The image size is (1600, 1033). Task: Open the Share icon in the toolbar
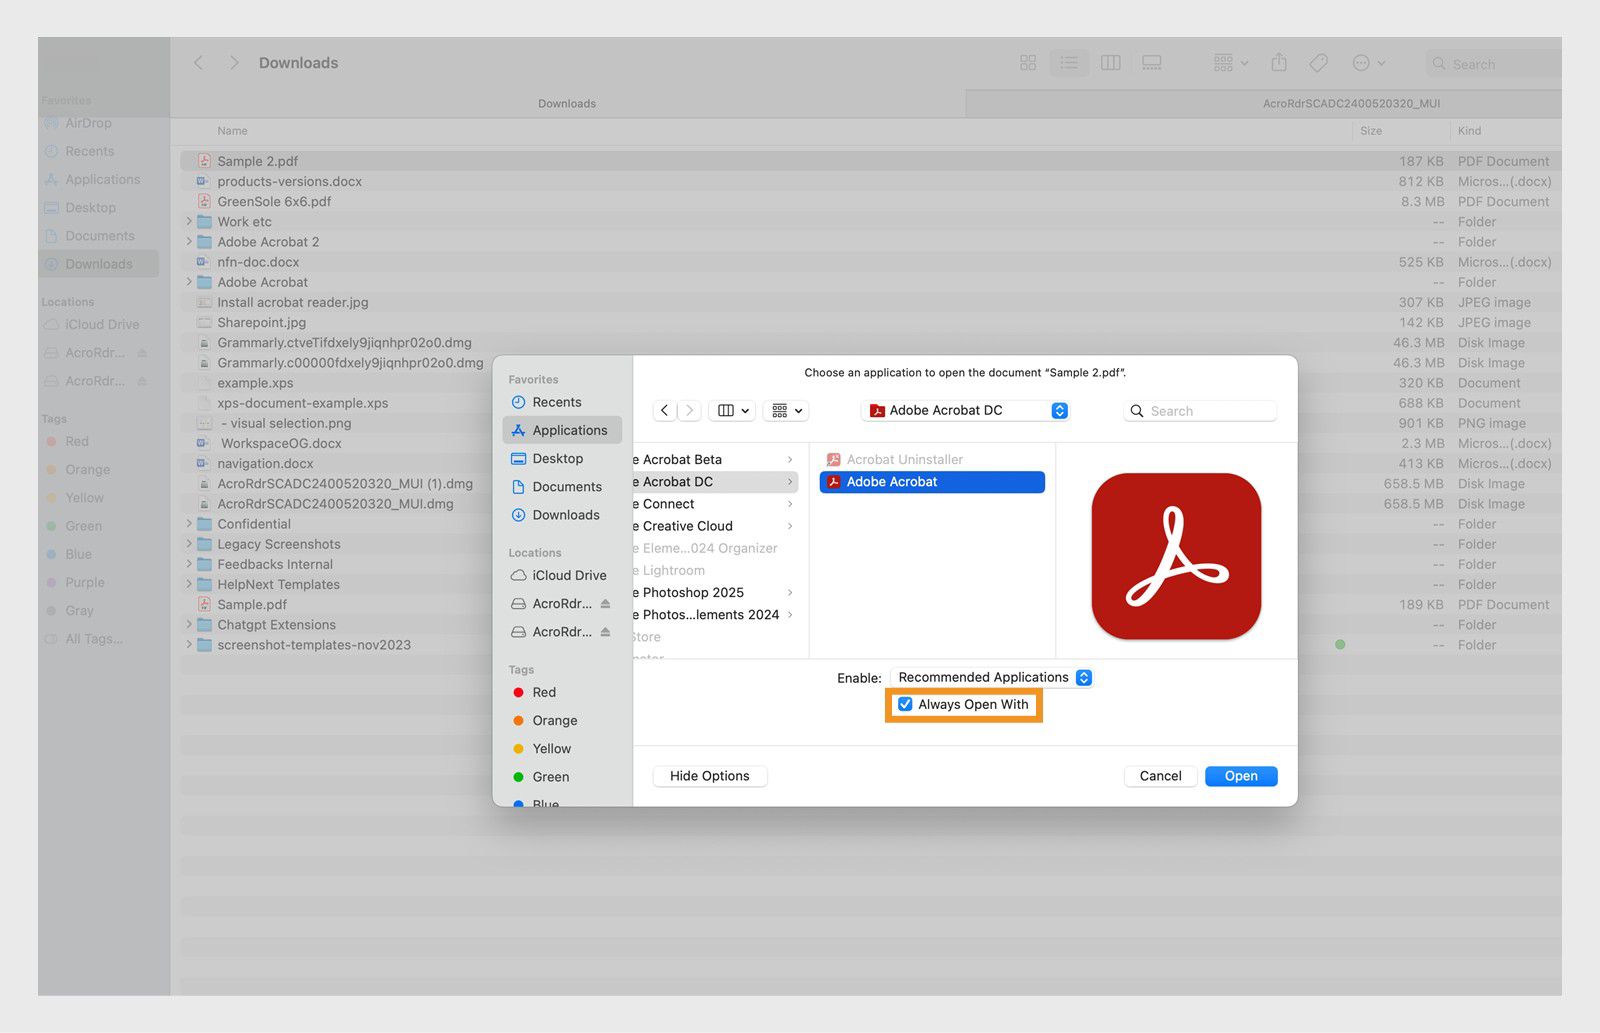coord(1279,62)
